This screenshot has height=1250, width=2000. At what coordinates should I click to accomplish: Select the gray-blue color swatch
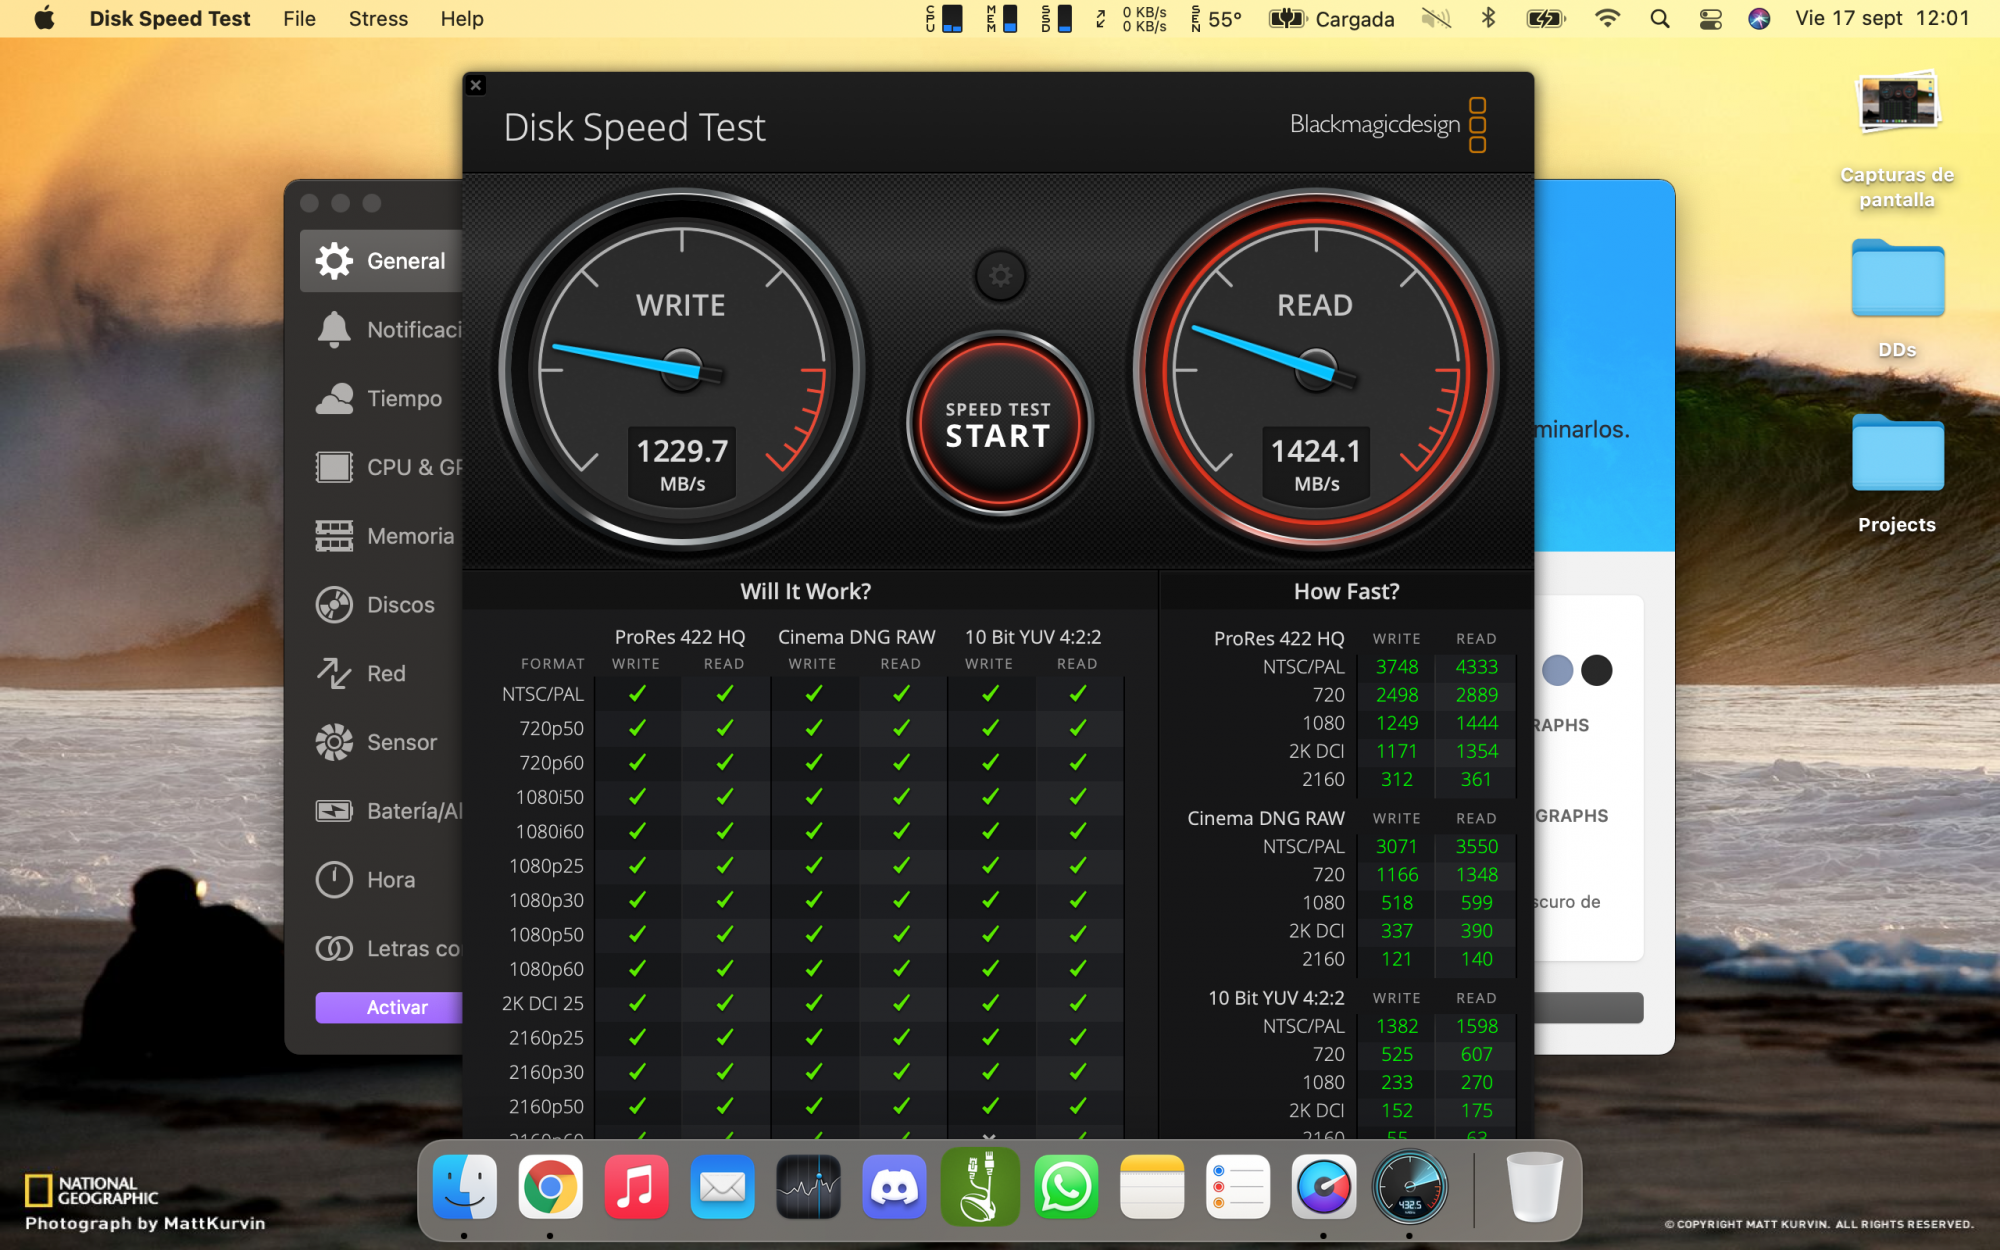point(1557,670)
